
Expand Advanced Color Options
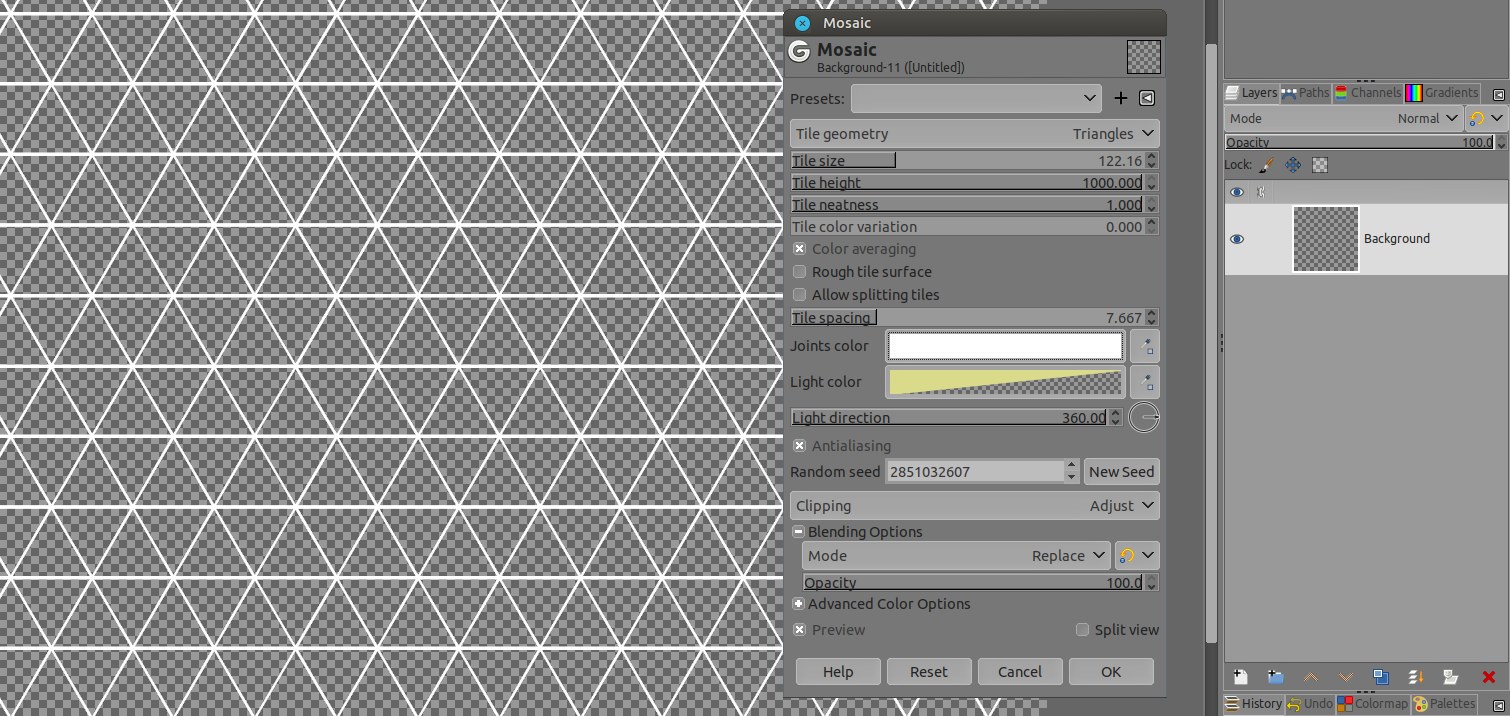click(799, 604)
